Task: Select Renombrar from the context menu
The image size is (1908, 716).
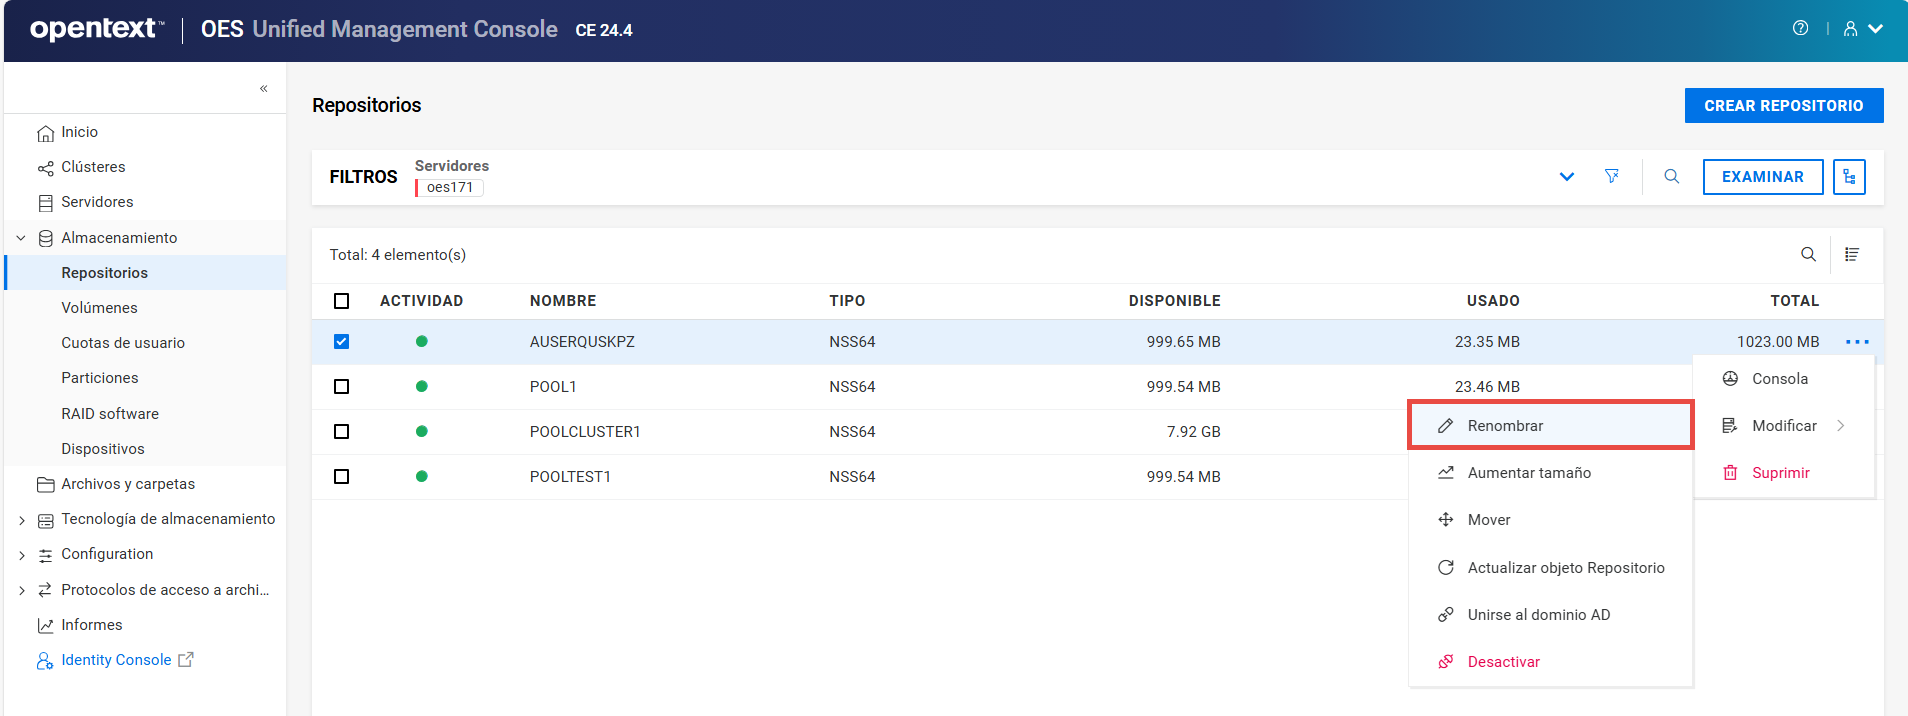Action: tap(1505, 426)
